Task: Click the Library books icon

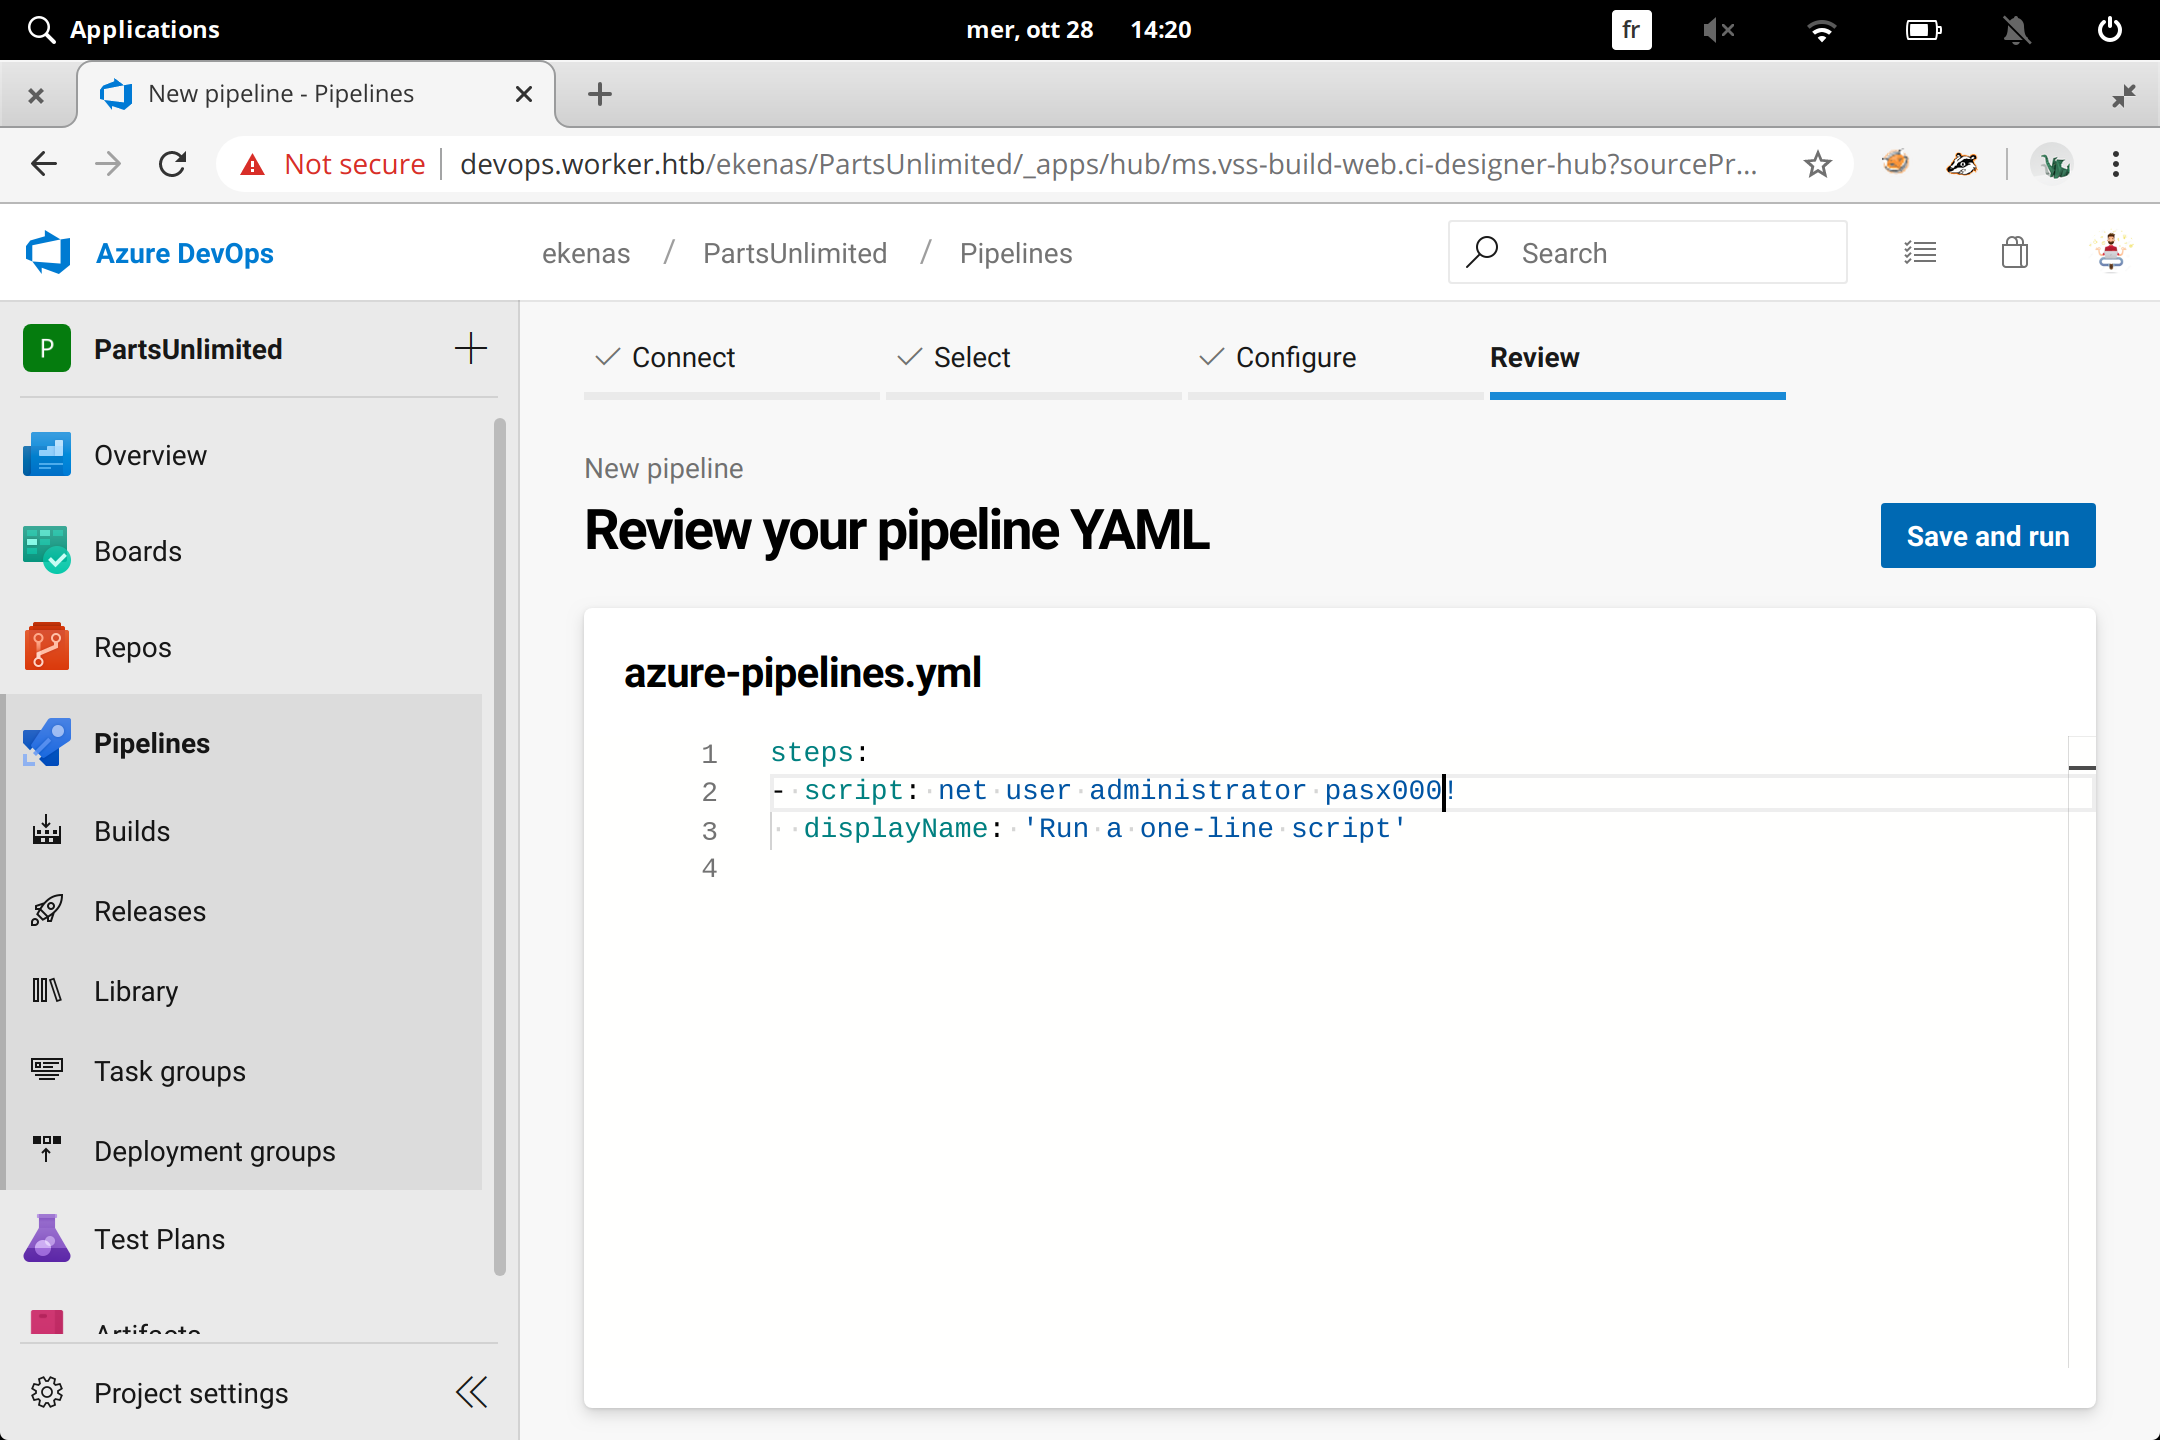Action: pyautogui.click(x=46, y=991)
